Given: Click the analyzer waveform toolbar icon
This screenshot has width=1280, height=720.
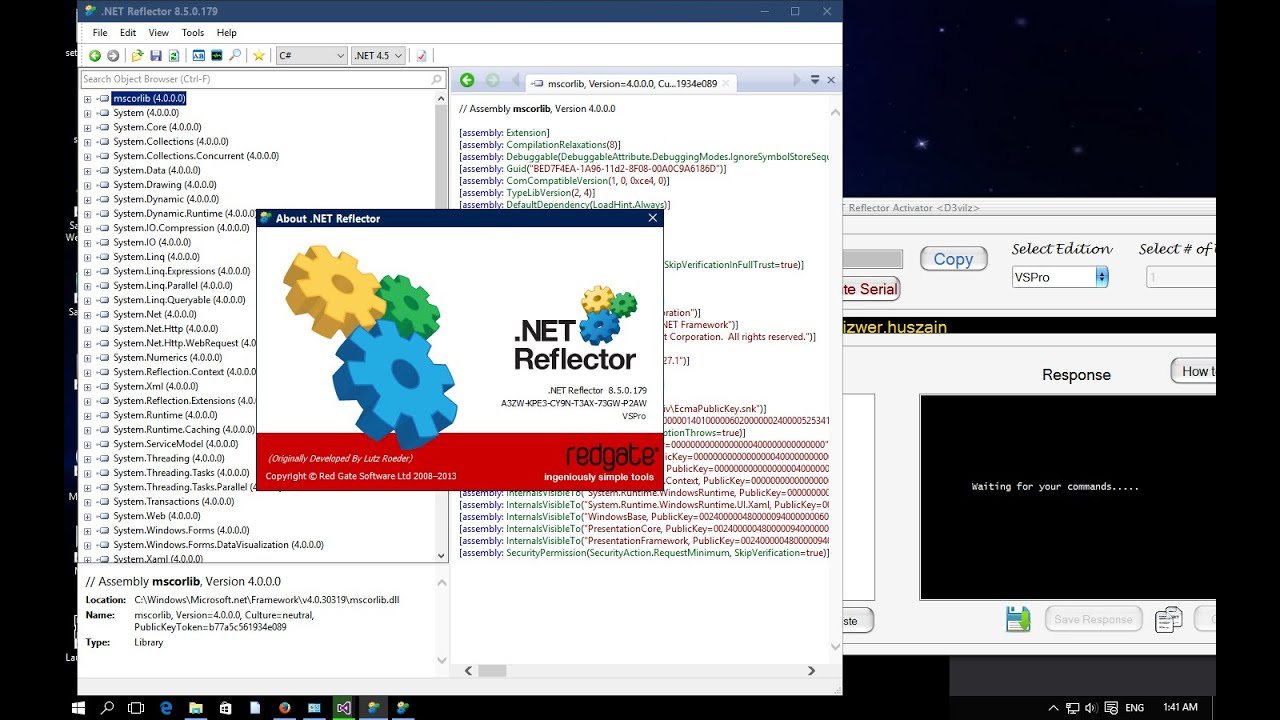Looking at the screenshot, I should 217,56.
